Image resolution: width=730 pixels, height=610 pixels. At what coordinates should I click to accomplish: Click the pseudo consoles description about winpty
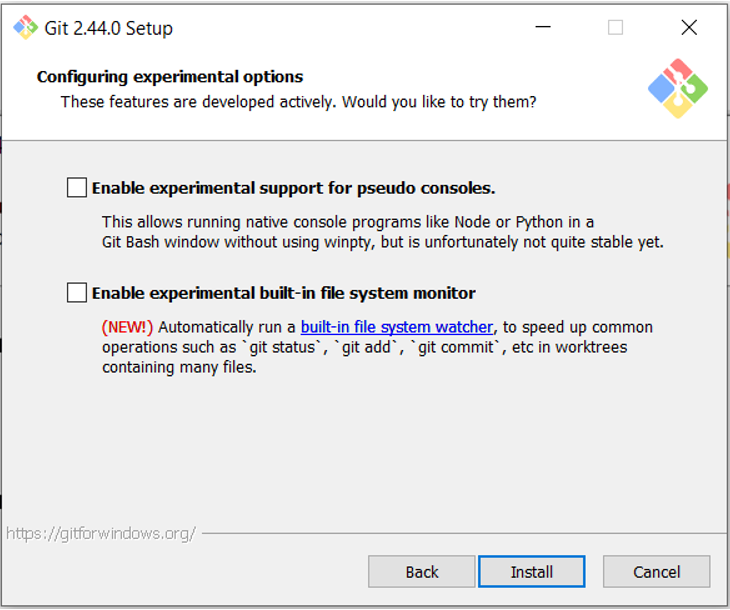click(382, 242)
